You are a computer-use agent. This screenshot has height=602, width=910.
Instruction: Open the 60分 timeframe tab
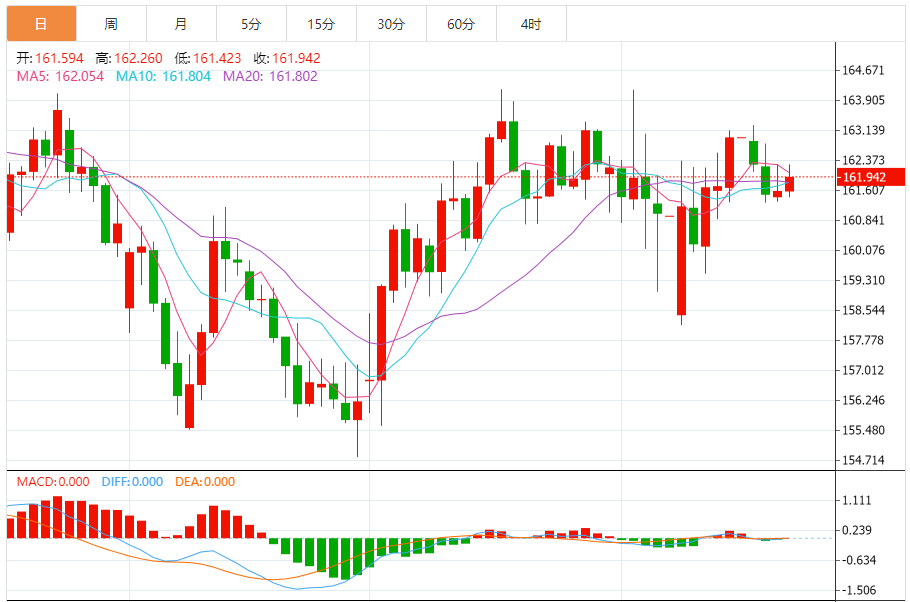(461, 24)
